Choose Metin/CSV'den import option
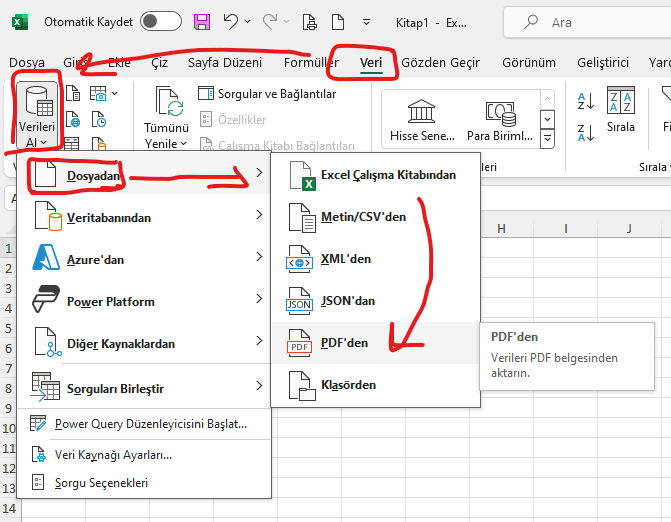The width and height of the screenshot is (671, 522). [x=376, y=217]
